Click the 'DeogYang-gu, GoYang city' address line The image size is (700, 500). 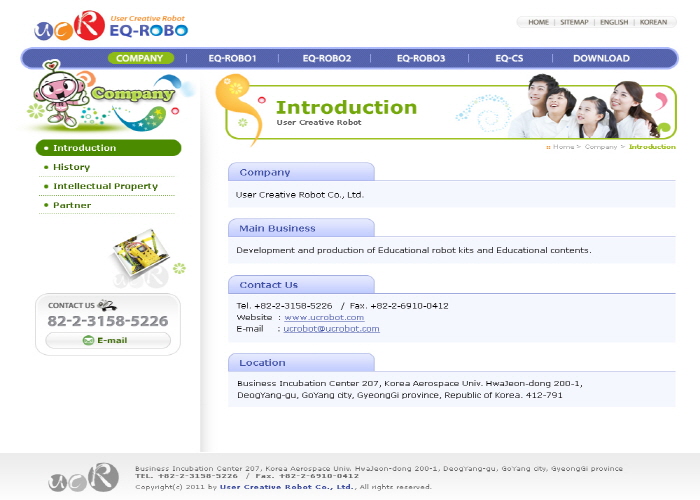(400, 395)
